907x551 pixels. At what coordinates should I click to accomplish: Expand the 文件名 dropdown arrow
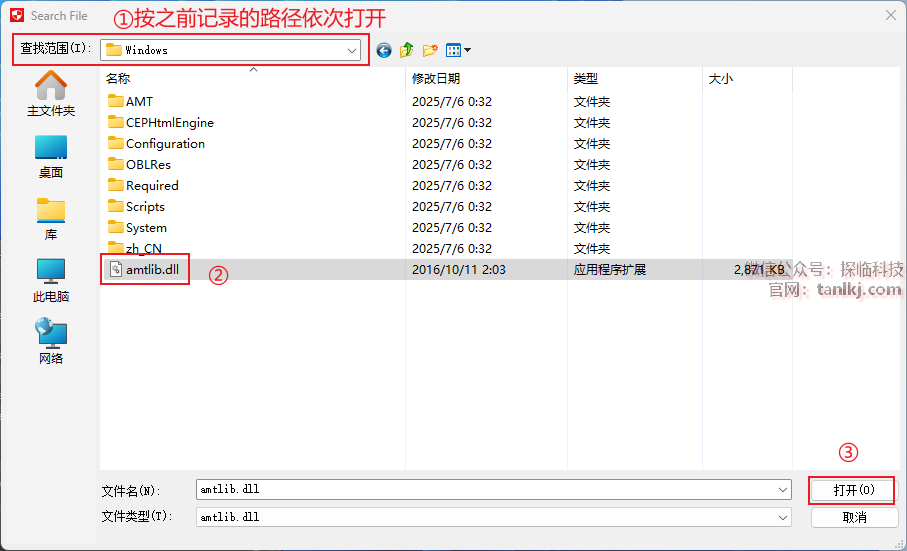click(783, 490)
